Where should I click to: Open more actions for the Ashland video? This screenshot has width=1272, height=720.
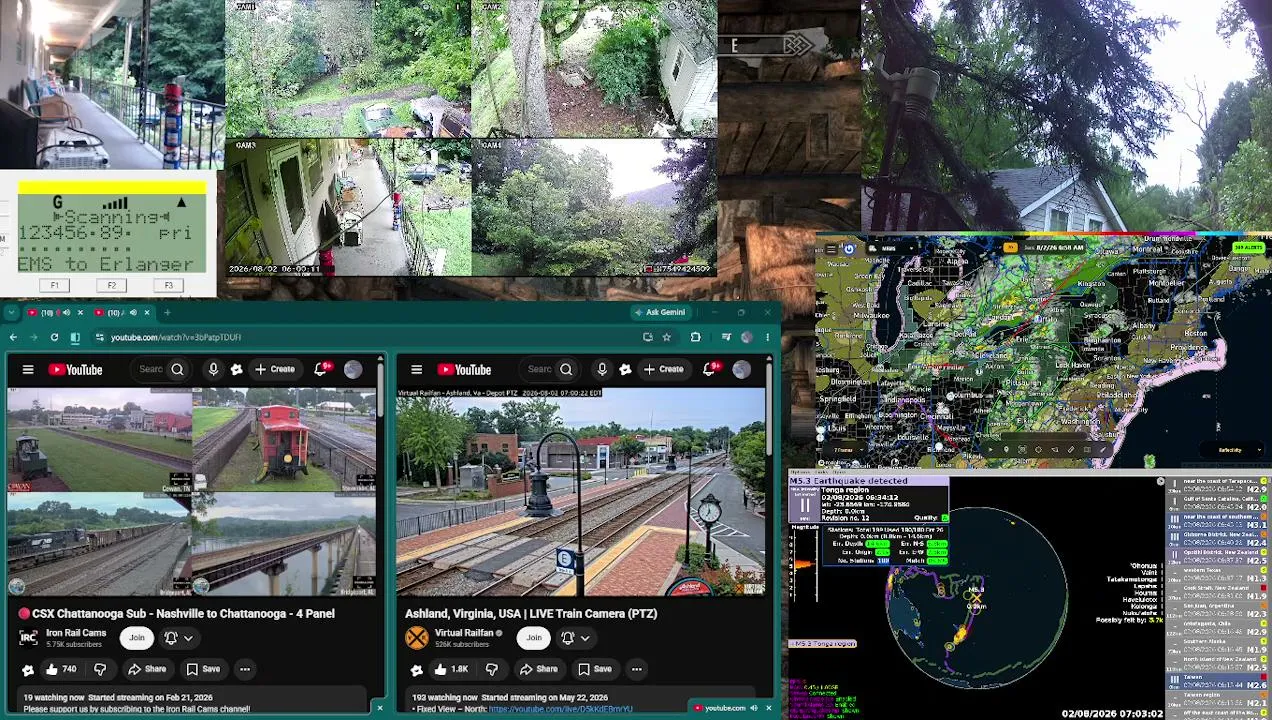coord(636,669)
